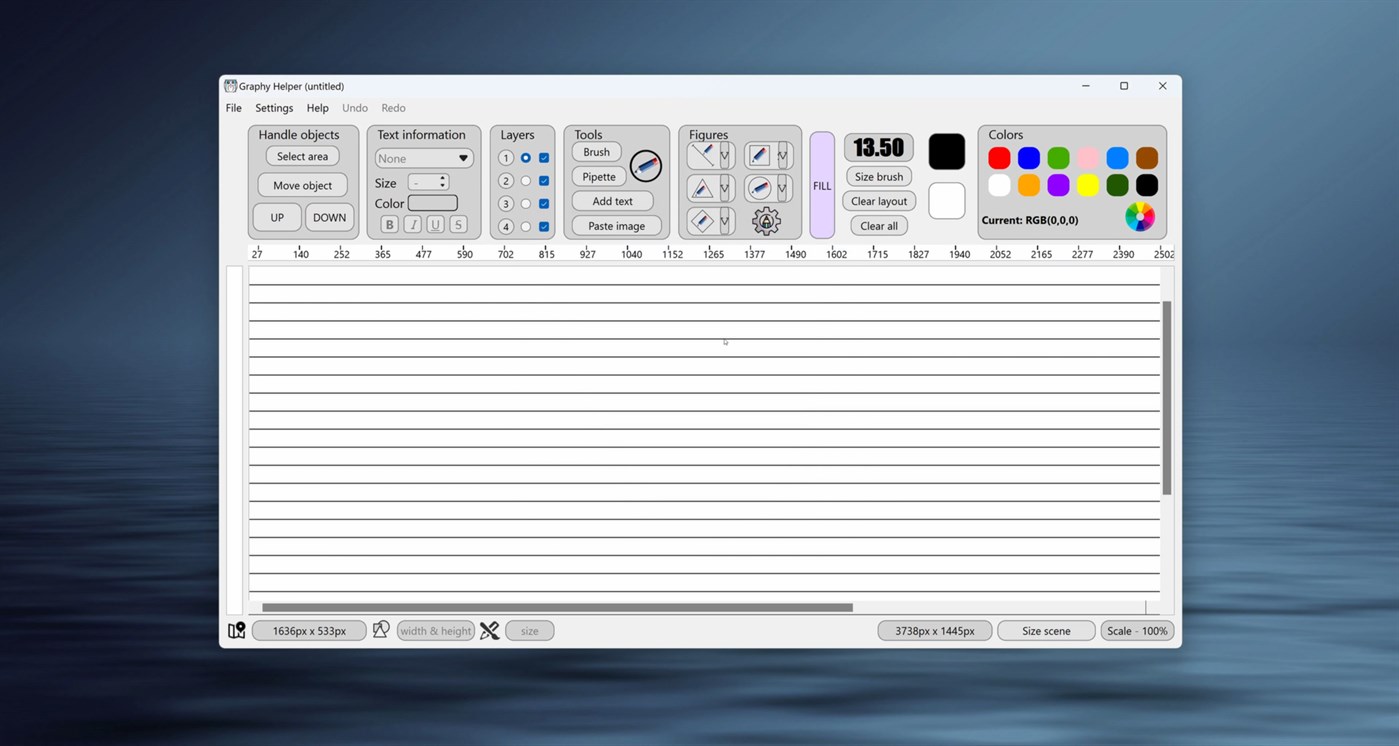This screenshot has height=746, width=1399.
Task: Open the figure settings gear
Action: coord(766,221)
